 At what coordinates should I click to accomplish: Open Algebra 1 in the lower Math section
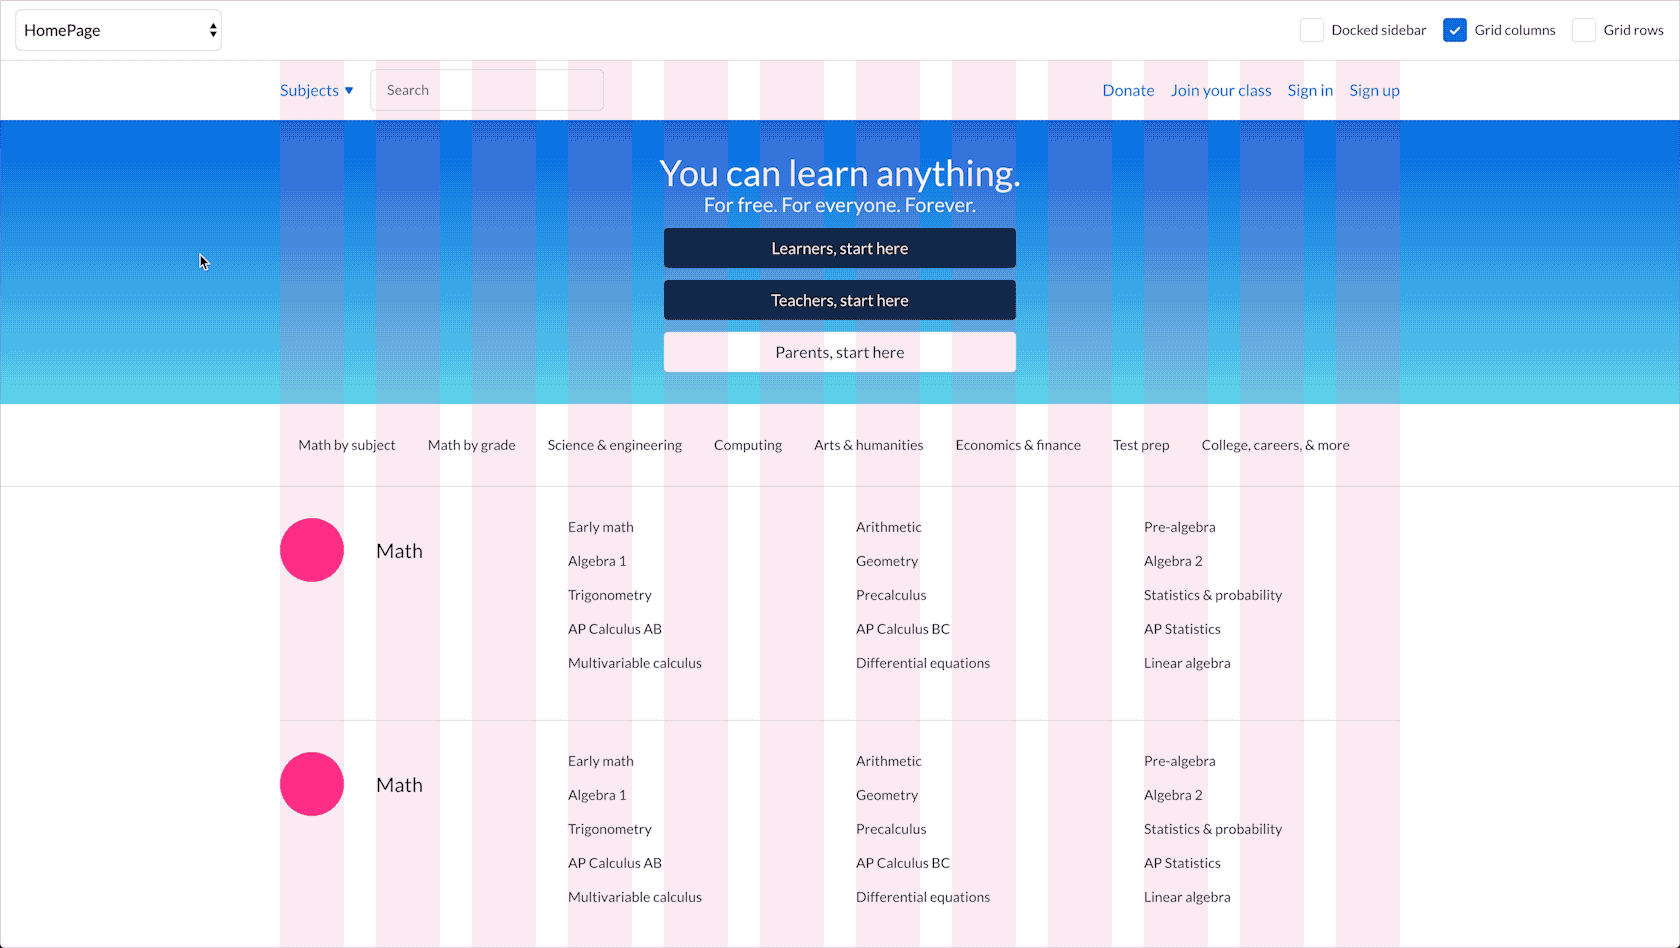click(597, 795)
